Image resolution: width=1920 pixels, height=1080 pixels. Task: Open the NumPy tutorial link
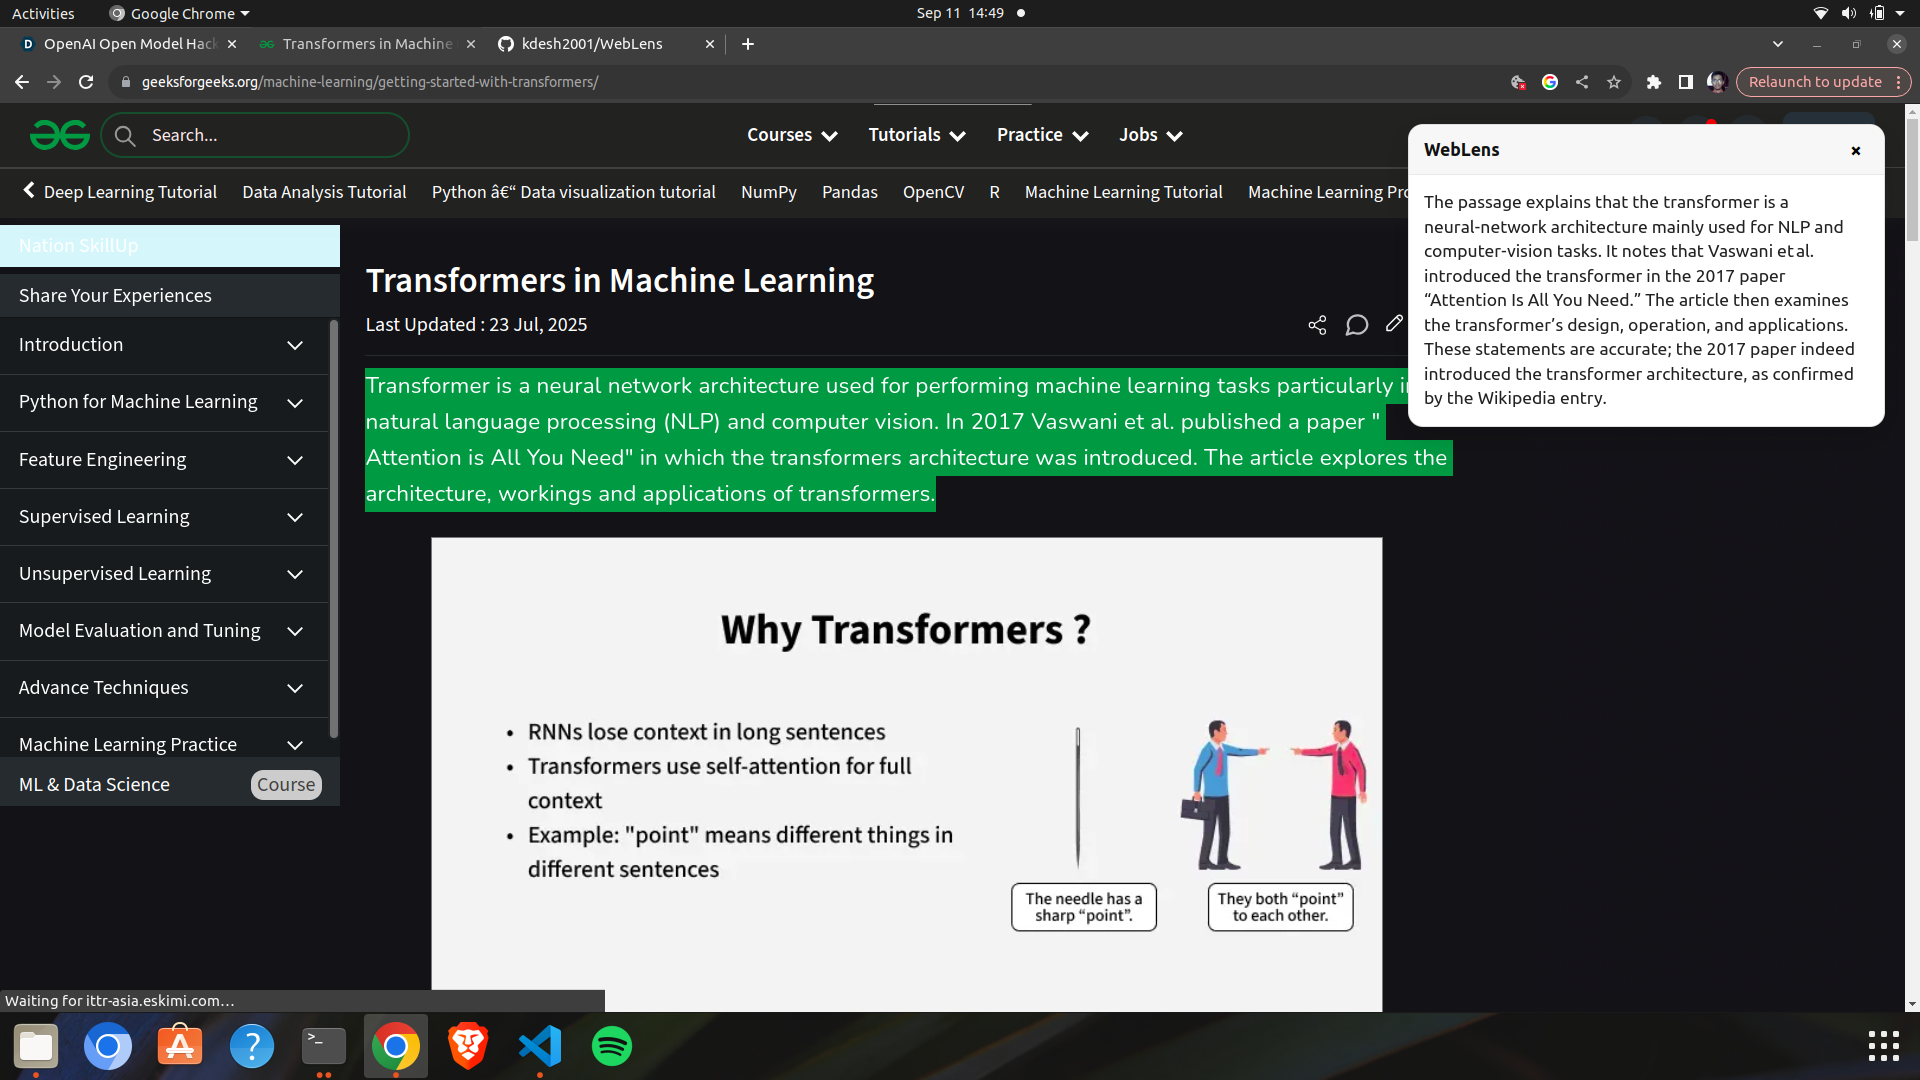tap(768, 192)
